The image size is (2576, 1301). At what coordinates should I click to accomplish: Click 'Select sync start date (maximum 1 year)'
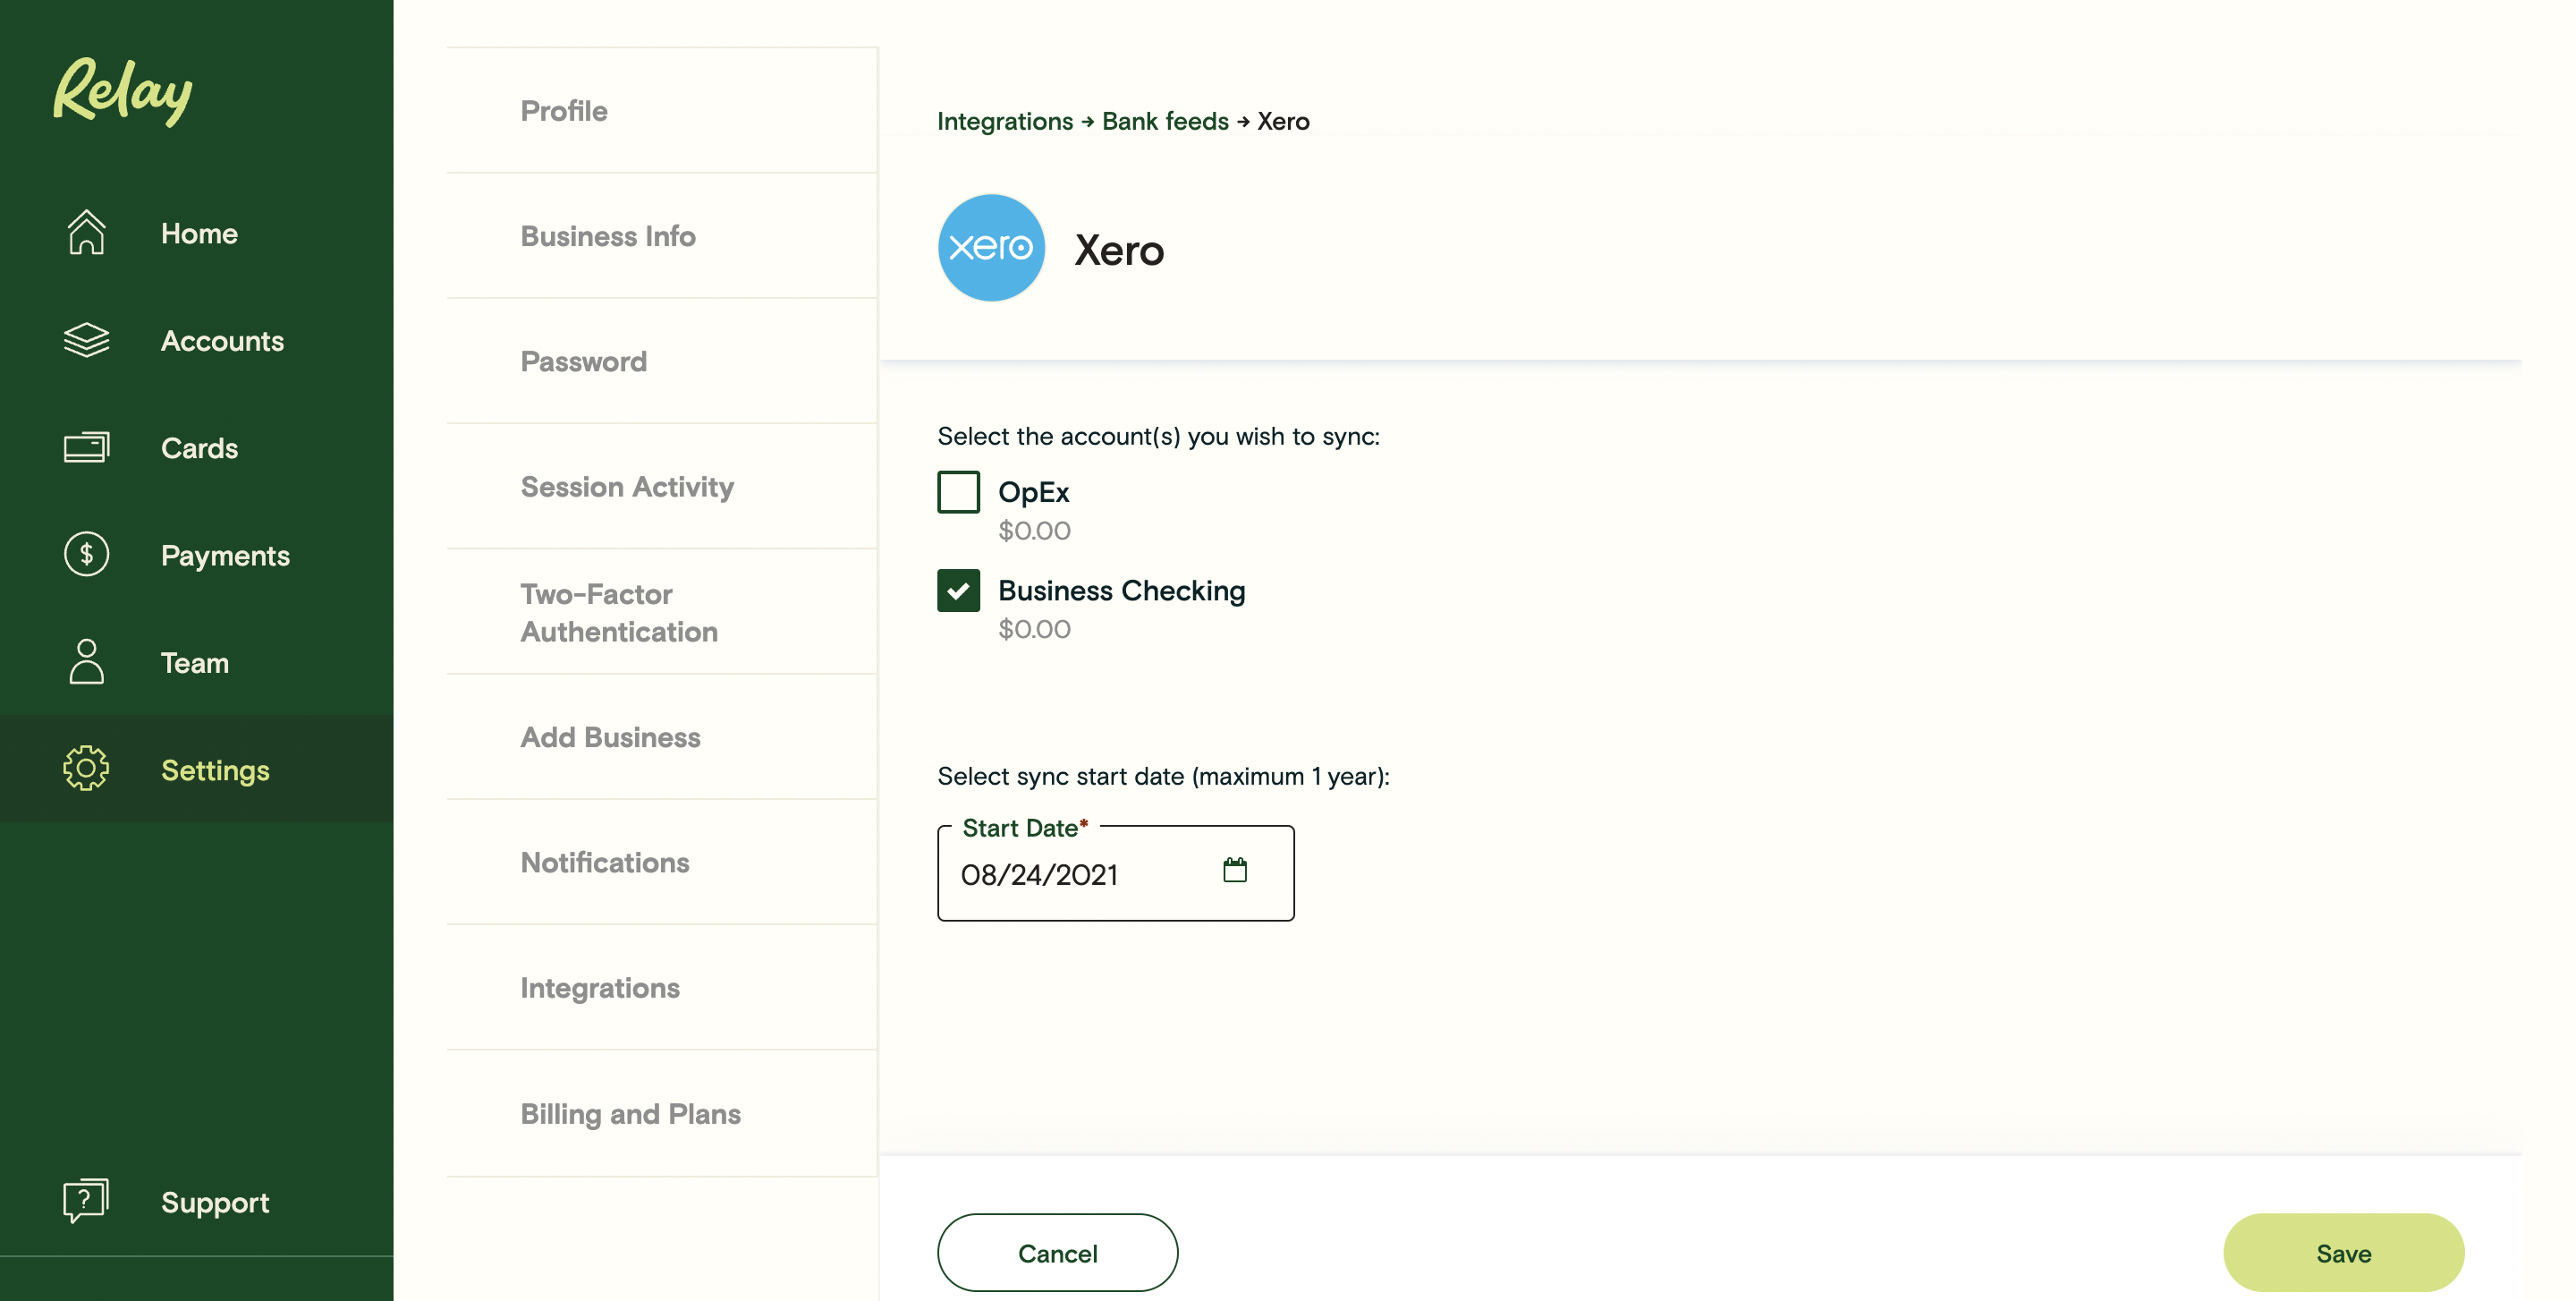tap(1163, 777)
